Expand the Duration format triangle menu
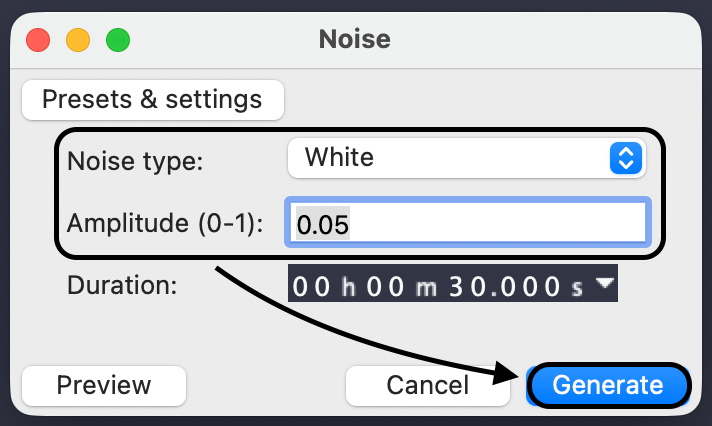 [x=605, y=284]
